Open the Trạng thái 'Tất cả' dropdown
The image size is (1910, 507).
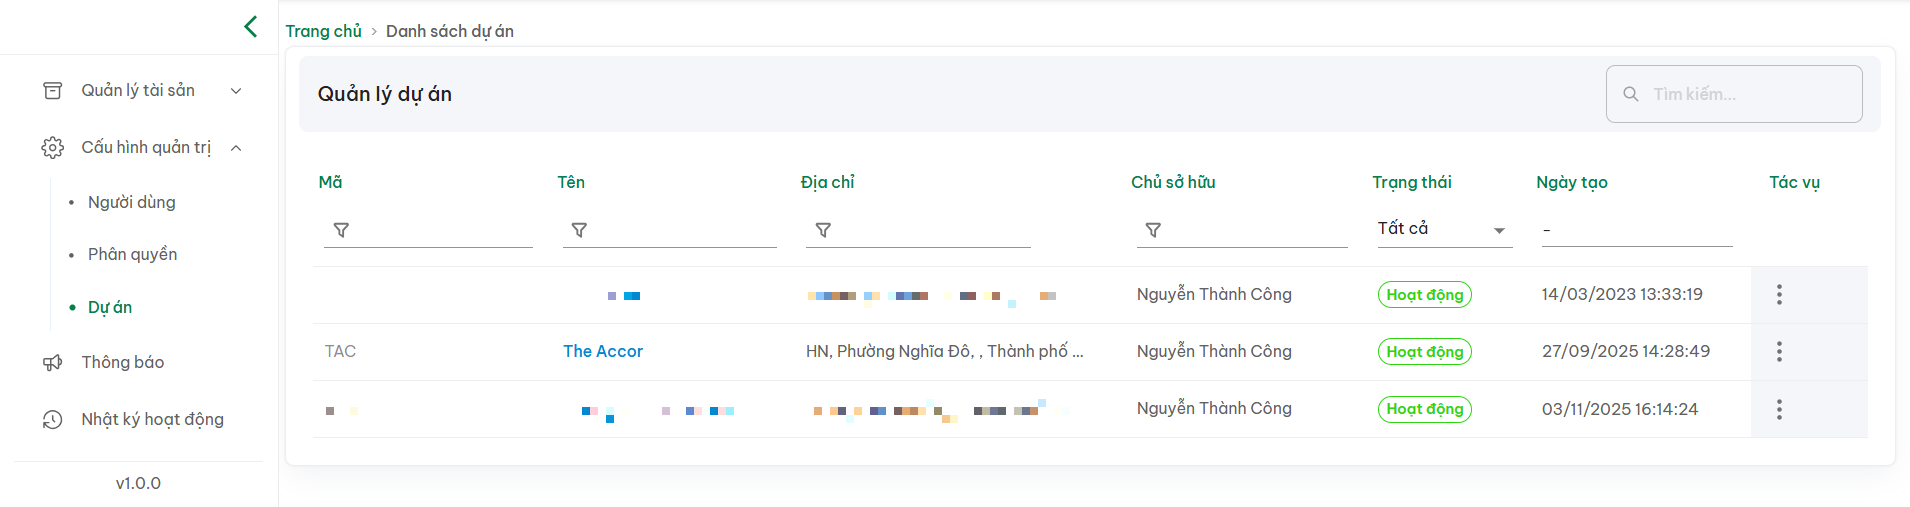pos(1443,229)
